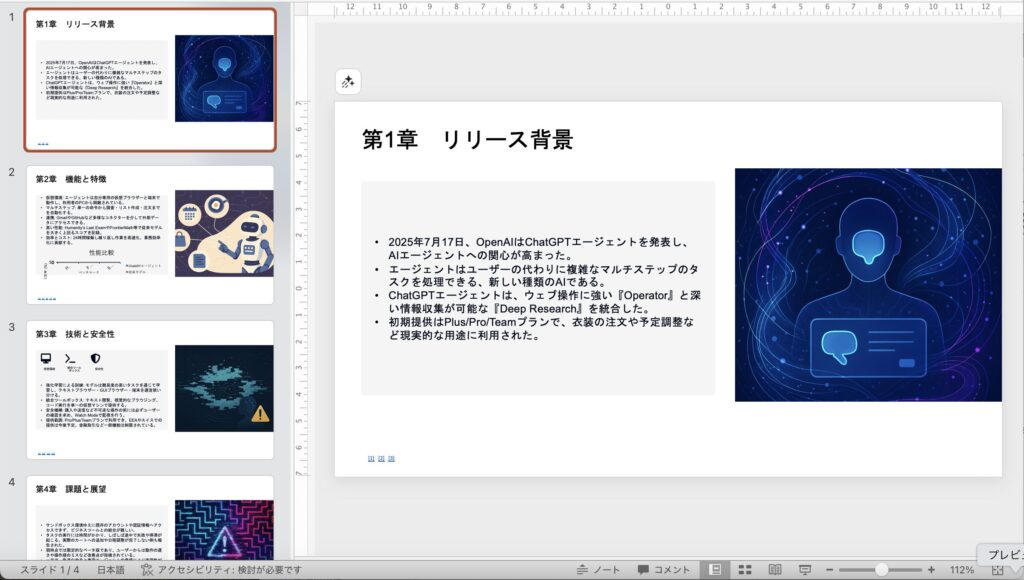The width and height of the screenshot is (1024, 580).
Task: Select the AI figure illustration on the main slide
Action: (868, 285)
